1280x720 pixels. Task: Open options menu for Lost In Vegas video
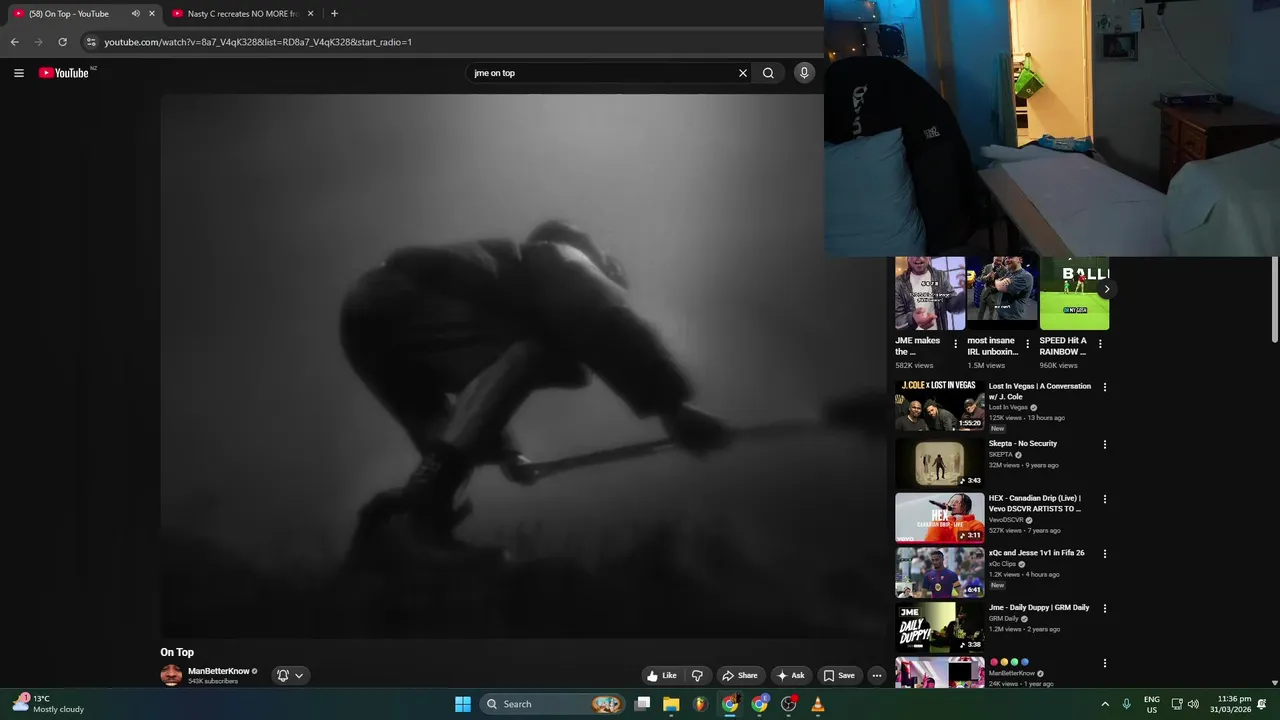click(1105, 387)
